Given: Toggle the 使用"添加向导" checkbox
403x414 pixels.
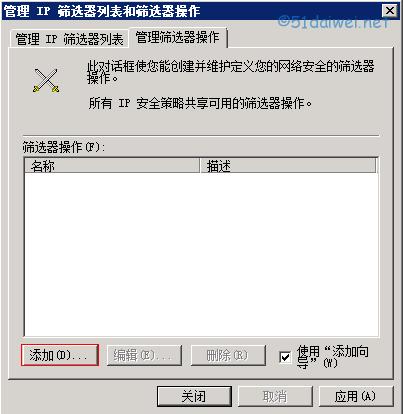Looking at the screenshot, I should tap(285, 357).
